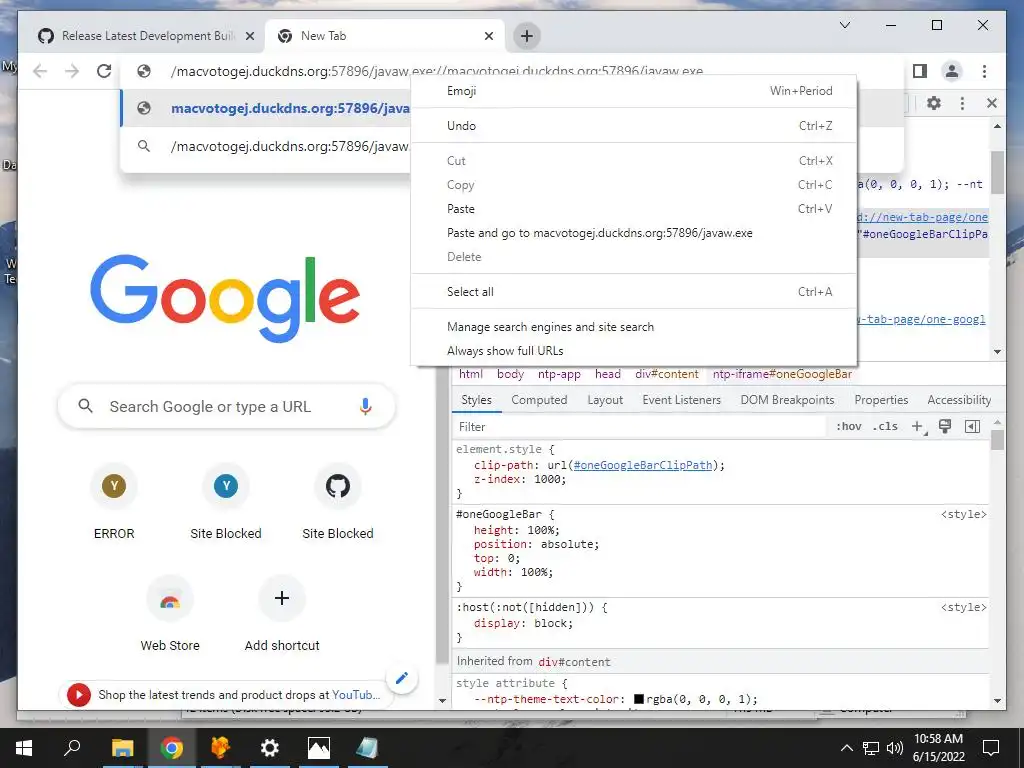Open the ERROR shortcut tile
1024x768 pixels.
(114, 503)
